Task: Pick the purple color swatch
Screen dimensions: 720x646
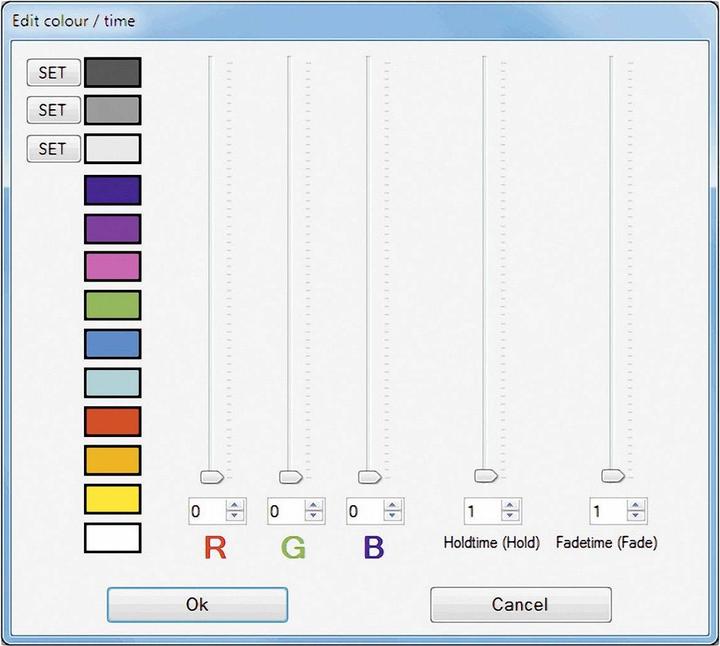Action: pos(112,229)
